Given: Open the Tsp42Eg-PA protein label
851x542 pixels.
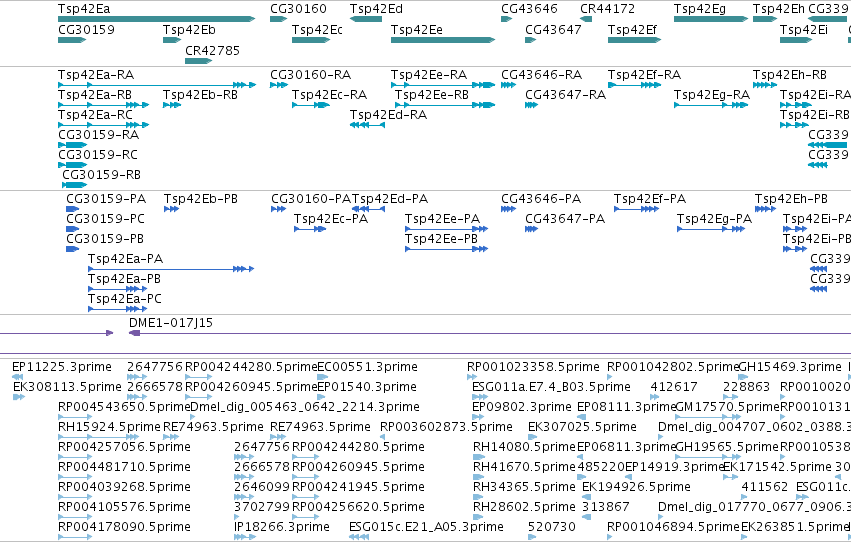Looking at the screenshot, I should pyautogui.click(x=714, y=219).
